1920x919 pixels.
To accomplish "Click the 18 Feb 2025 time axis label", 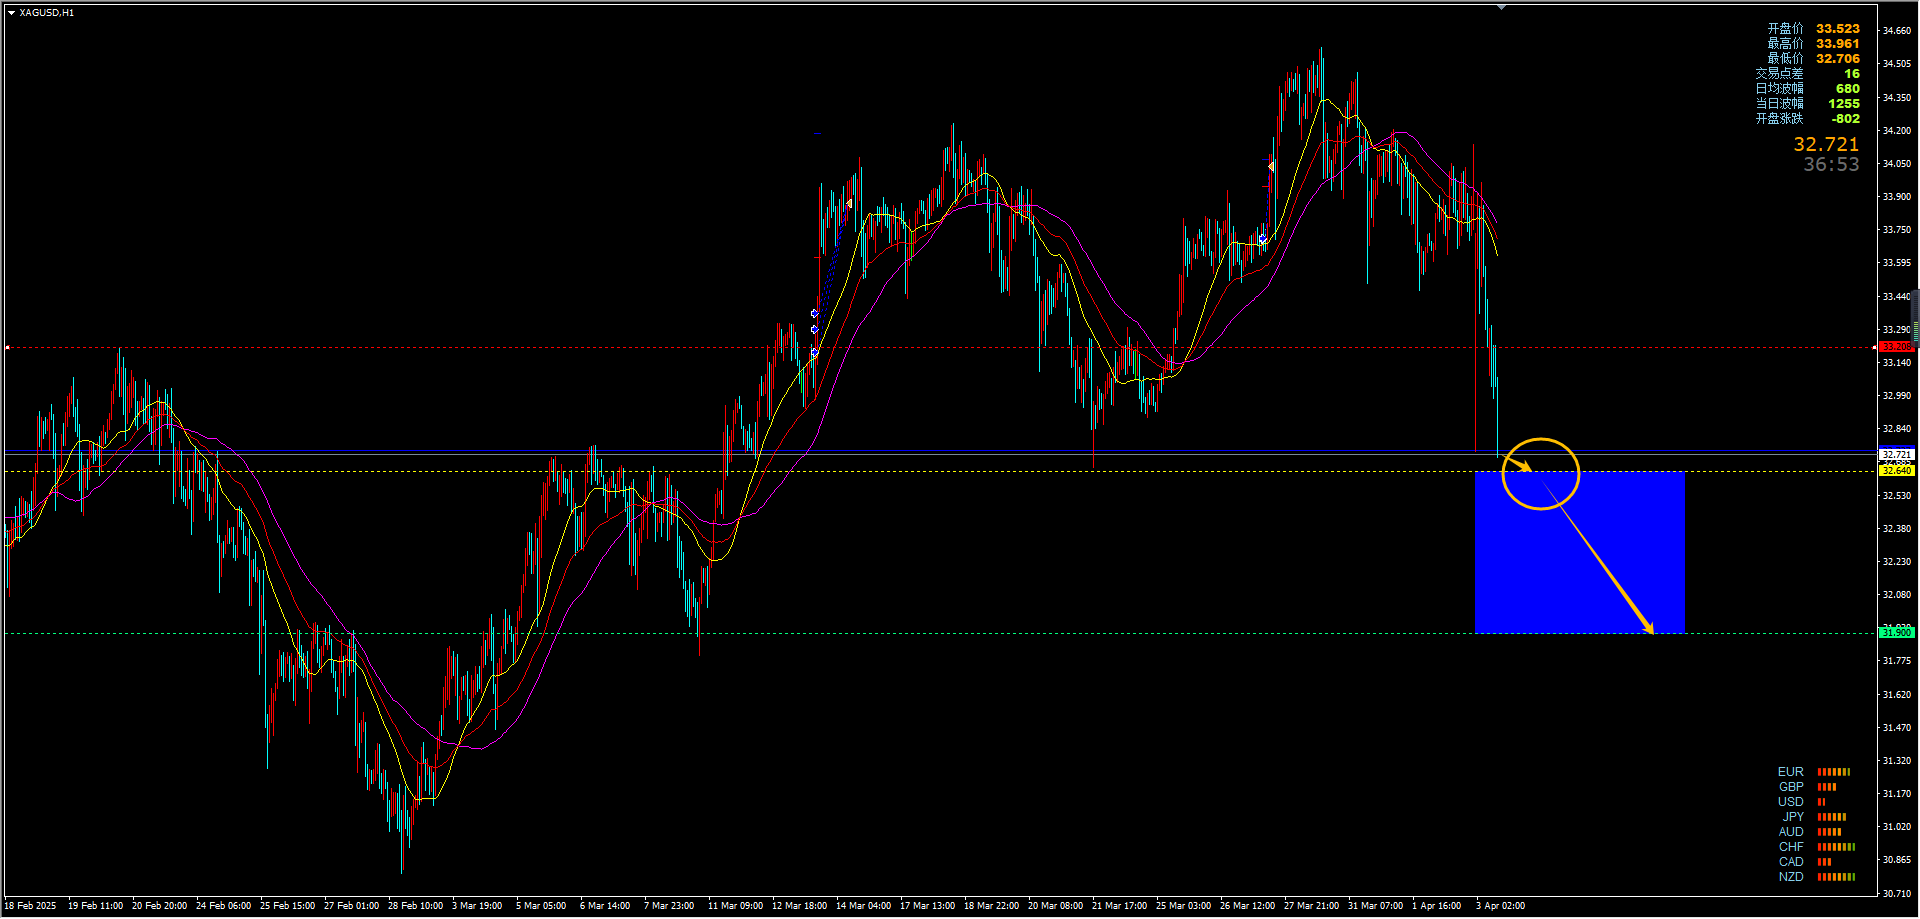I will pyautogui.click(x=30, y=906).
